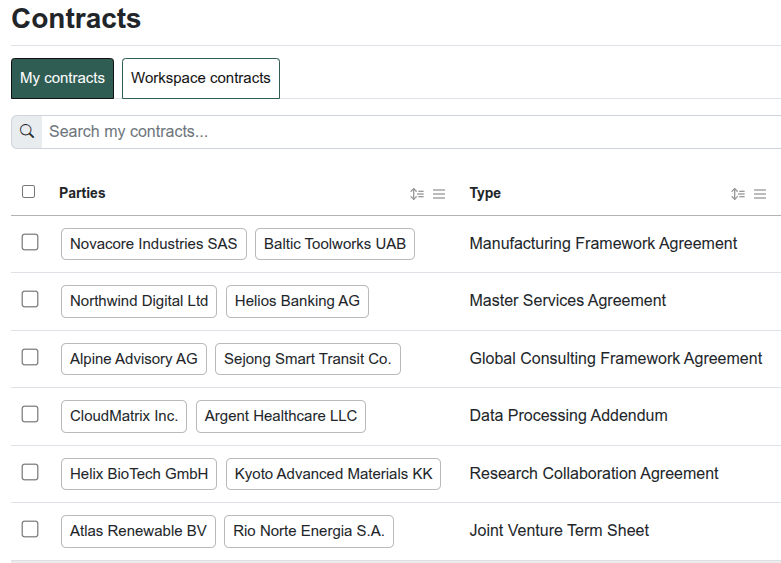
Task: Sort contracts by Type column
Action: [x=738, y=194]
